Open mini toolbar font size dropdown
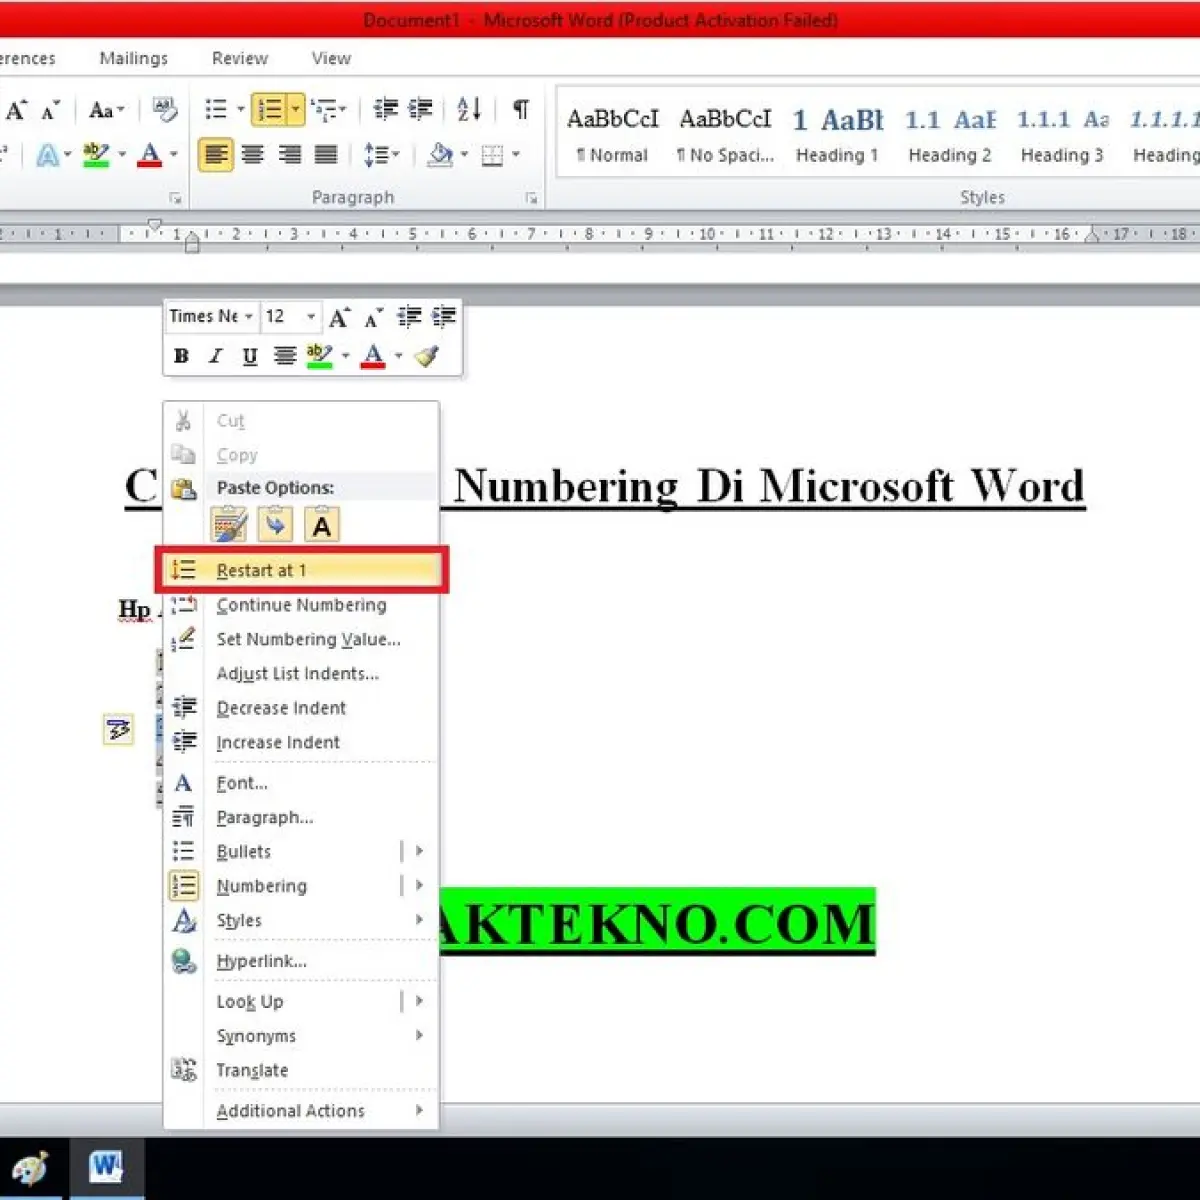The width and height of the screenshot is (1200, 1200). (311, 317)
